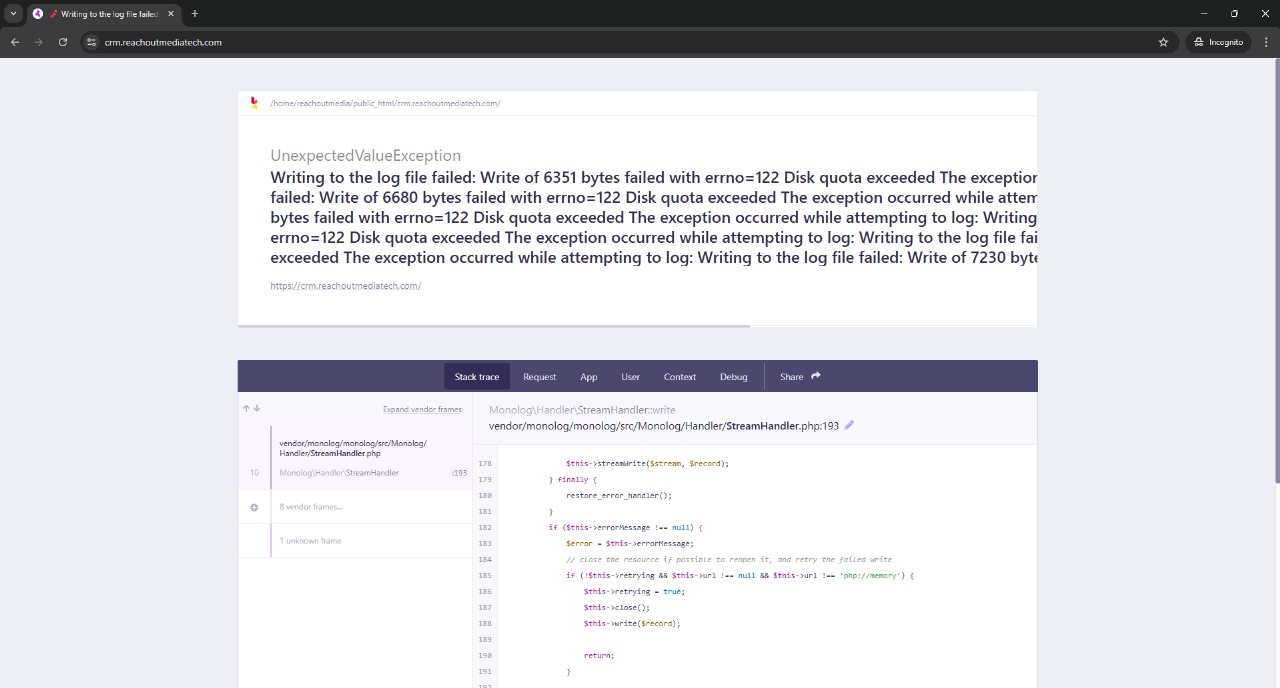Click Expand vendor frames link

coord(422,409)
